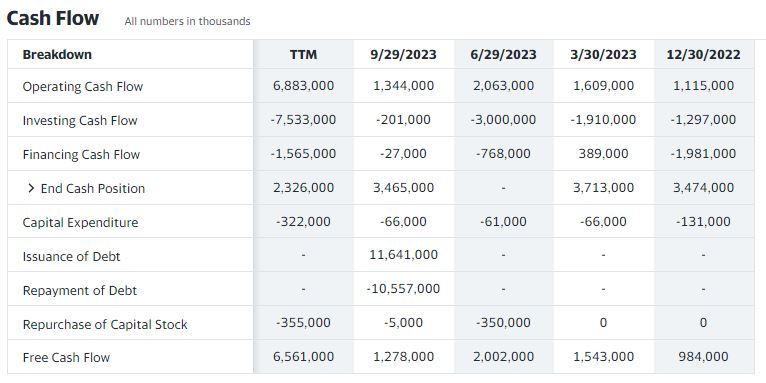Click the Cash Flow heading
Screen dimensions: 766x383
[x=53, y=19]
